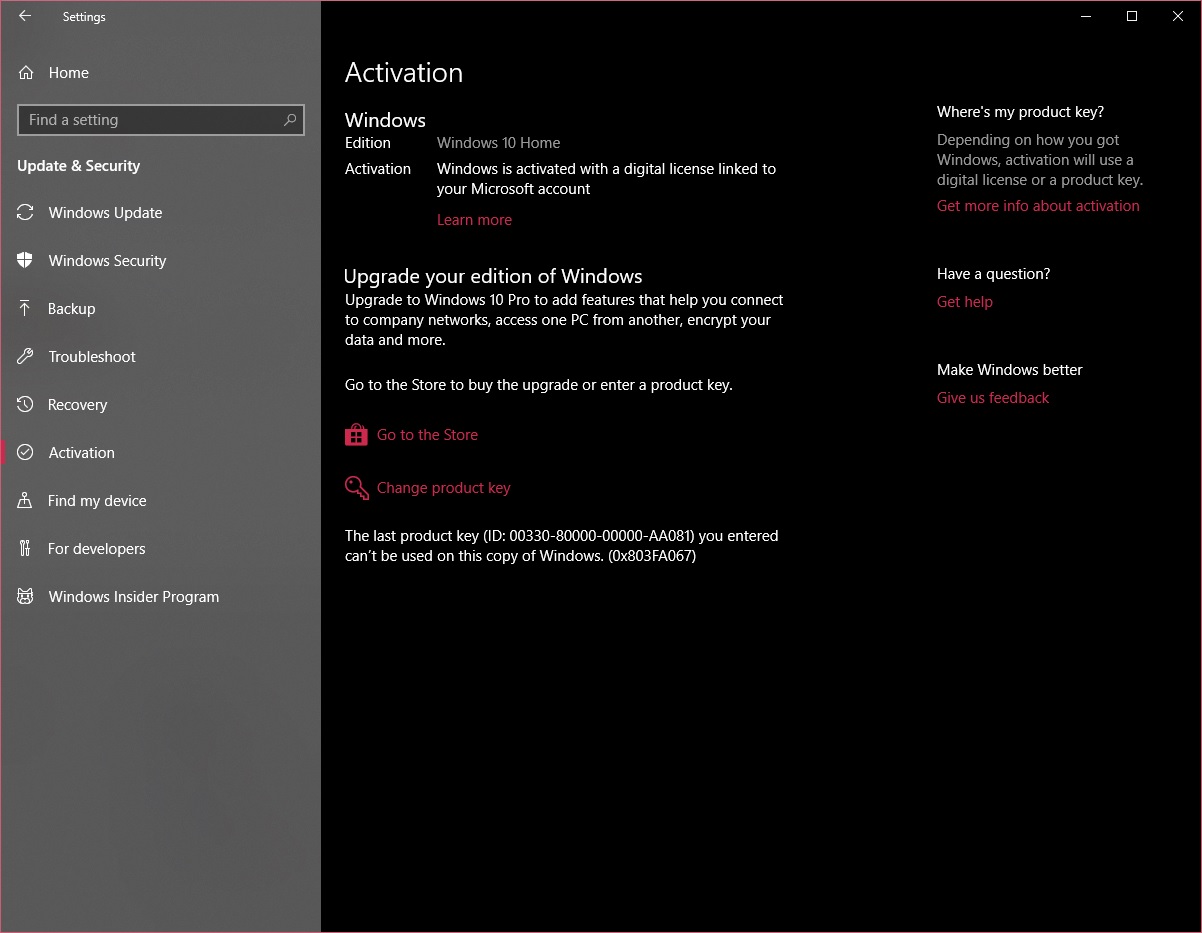Screen dimensions: 1202x933
Task: Click Go to the Store link
Action: tap(427, 435)
